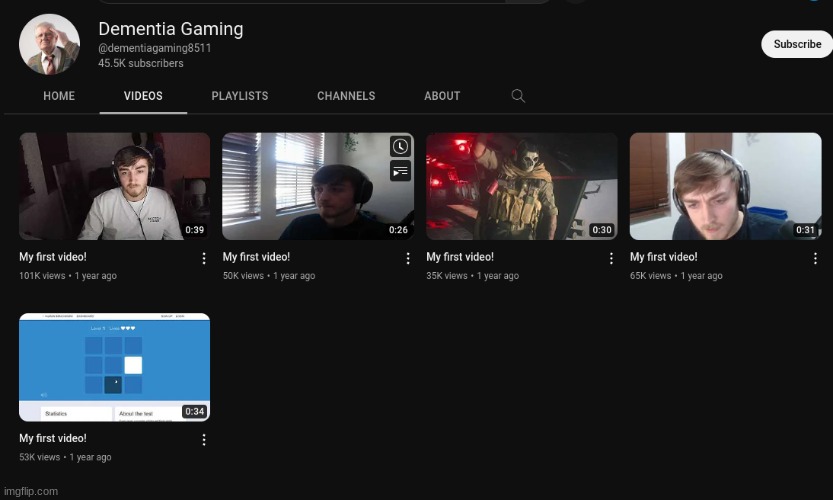
Task: Click the 0:31 duration badge
Action: [x=805, y=230]
